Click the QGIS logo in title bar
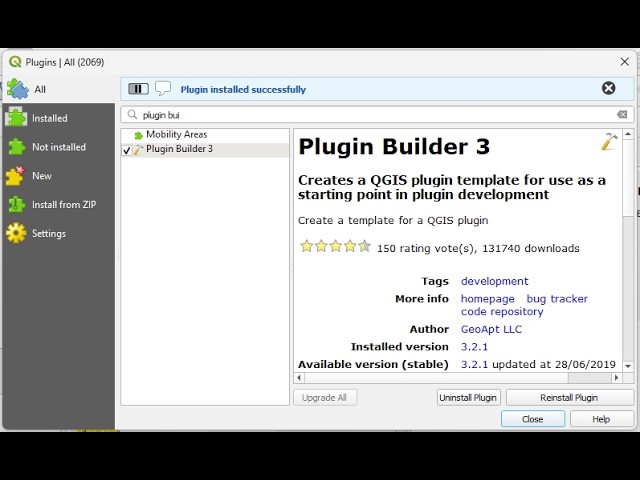Viewport: 640px width, 480px height. click(x=15, y=62)
